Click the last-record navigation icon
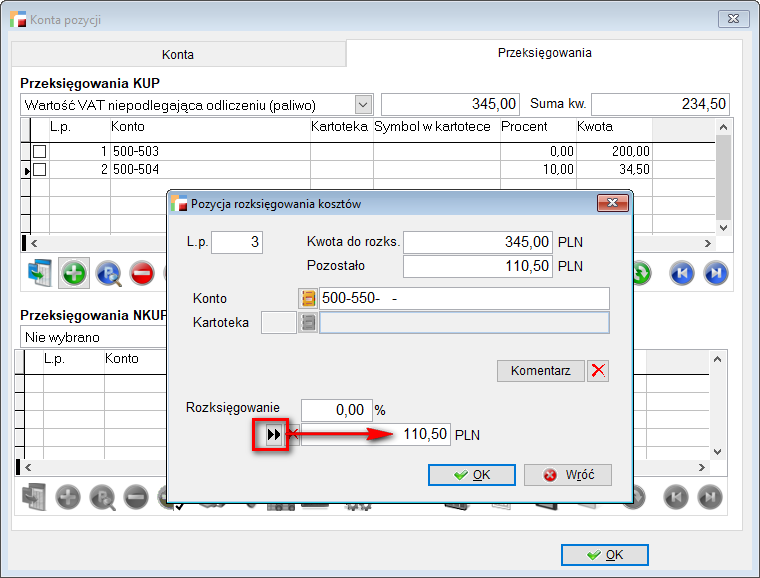The image size is (760, 578). [714, 273]
